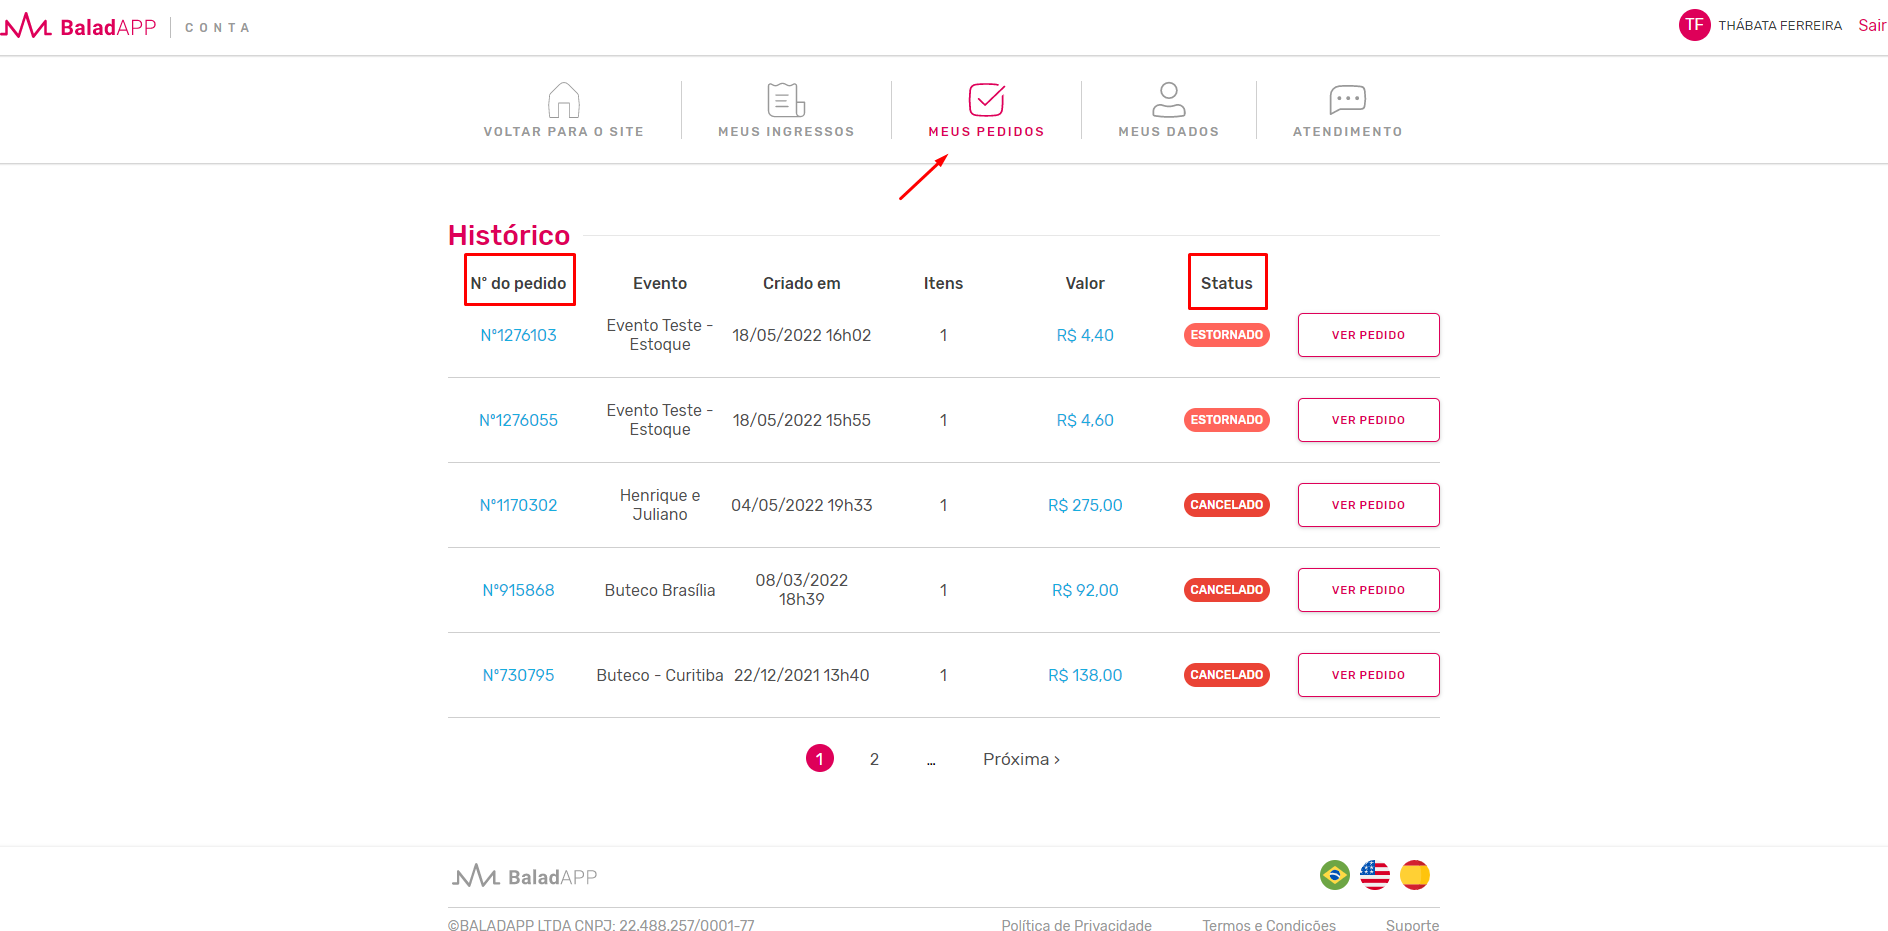This screenshot has width=1888, height=931.
Task: Open Política de Privacidade footer link
Action: coord(1076,925)
